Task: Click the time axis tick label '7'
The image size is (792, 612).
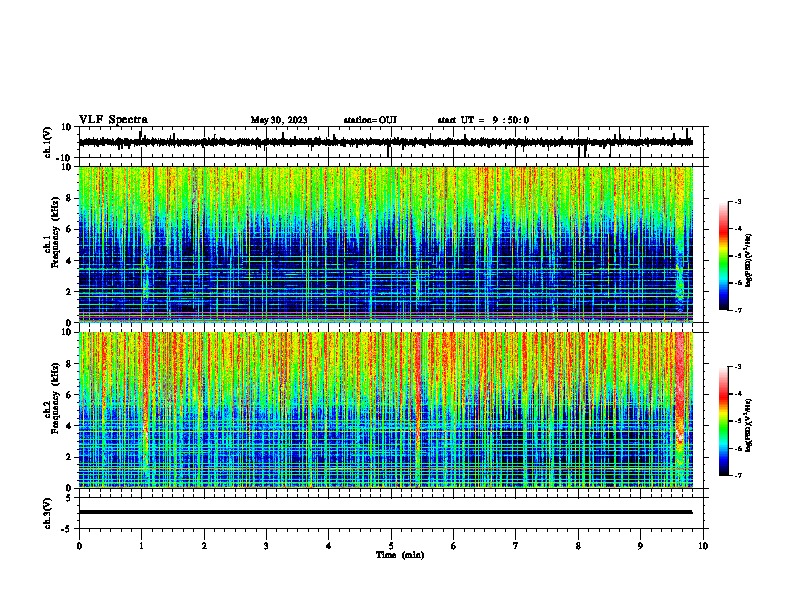Action: 516,546
